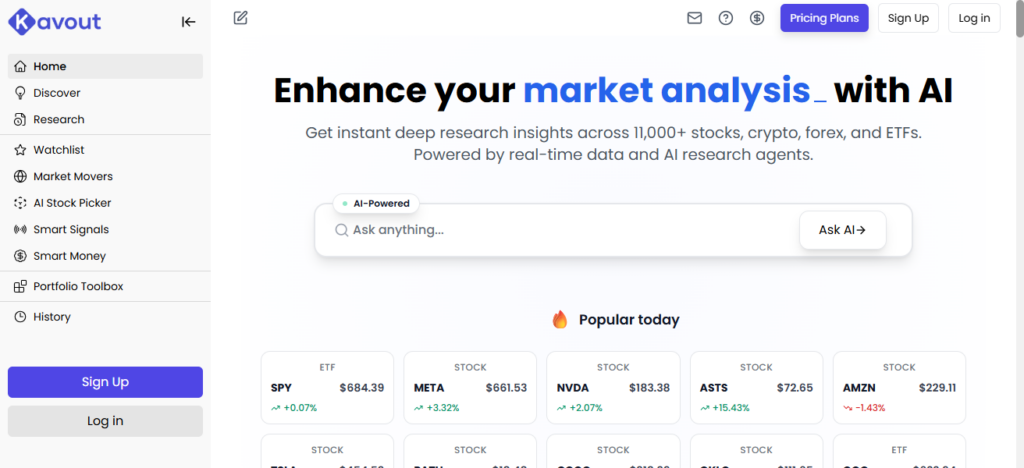This screenshot has width=1024, height=468.
Task: Open Portfolio Toolbox
Action: coord(77,286)
